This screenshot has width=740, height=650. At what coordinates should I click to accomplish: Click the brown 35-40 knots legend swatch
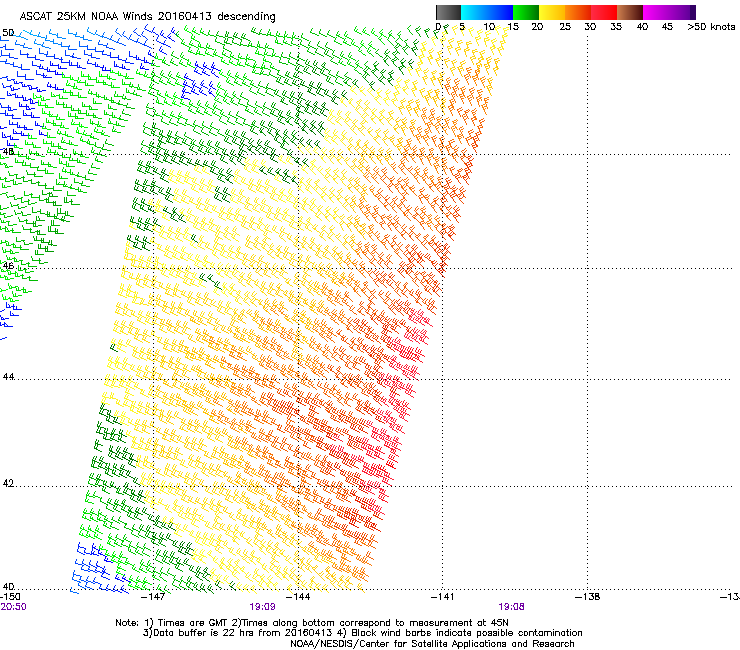[x=630, y=12]
